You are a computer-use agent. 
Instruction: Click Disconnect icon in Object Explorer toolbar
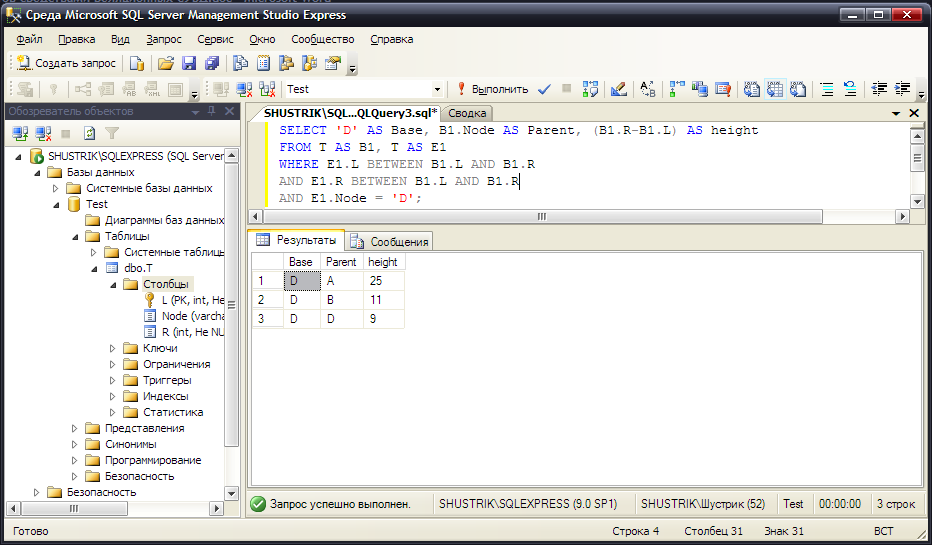point(43,133)
